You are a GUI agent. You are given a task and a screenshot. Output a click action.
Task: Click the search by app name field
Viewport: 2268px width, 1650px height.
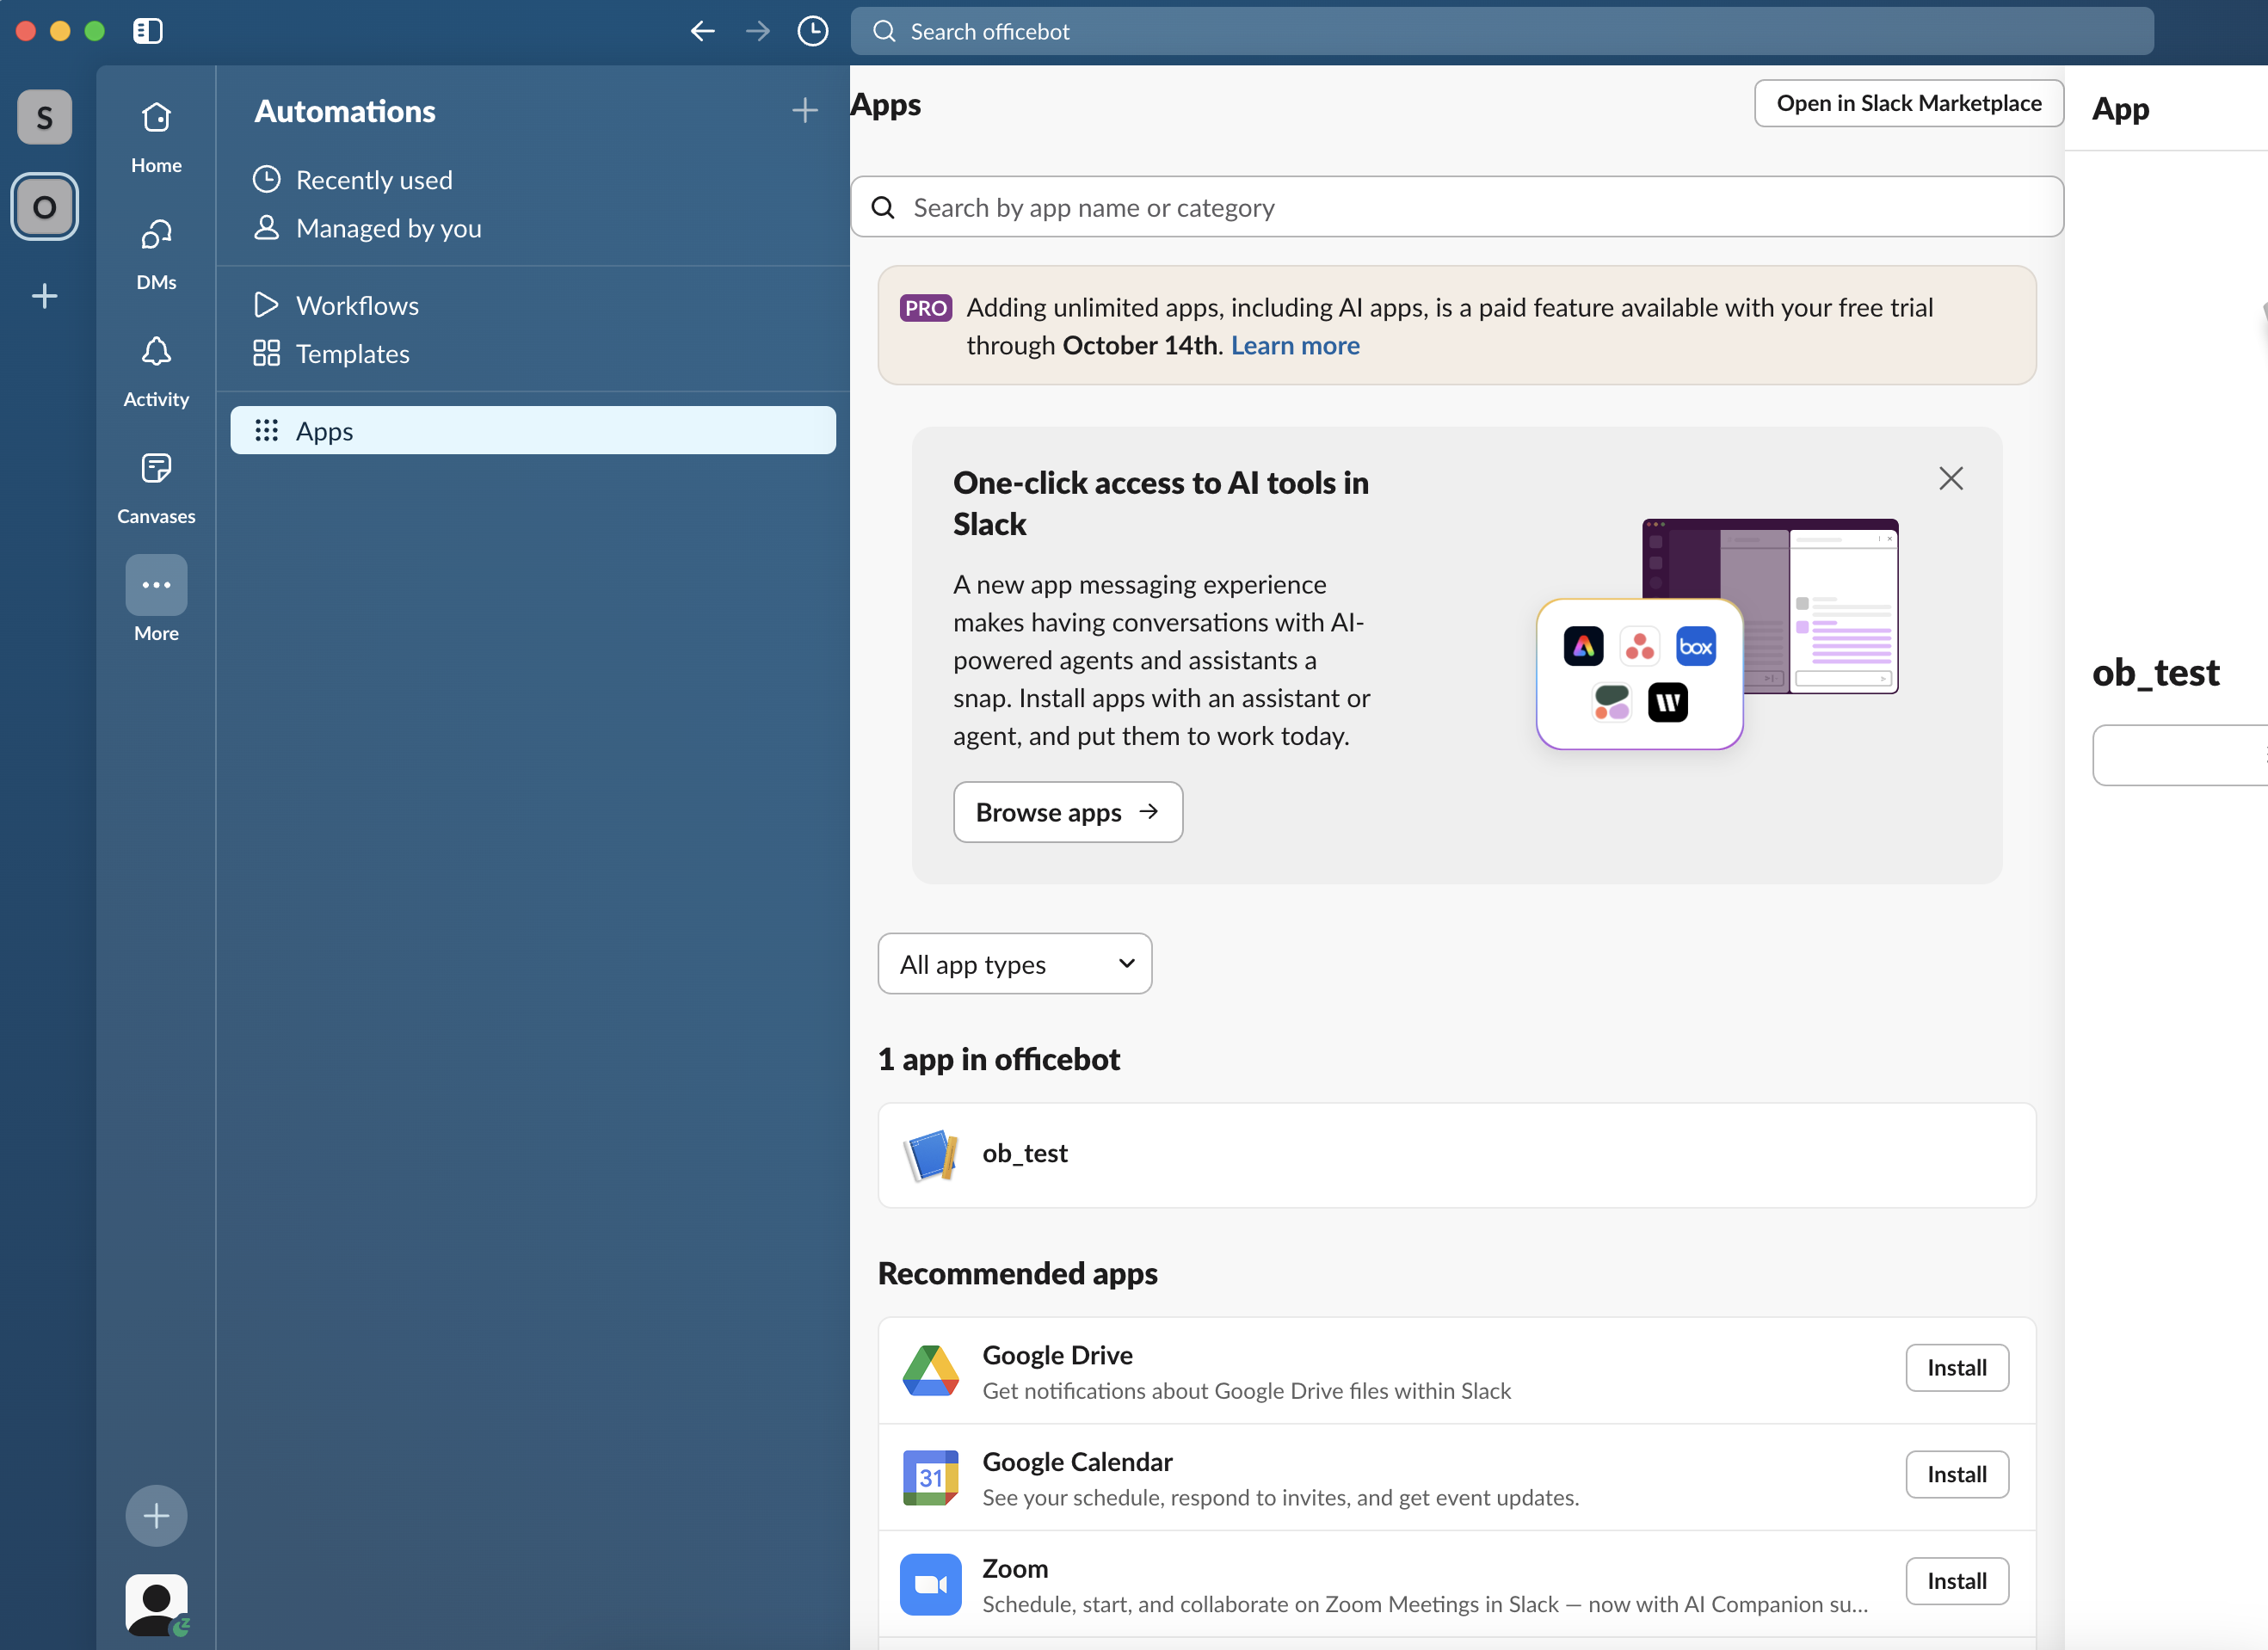tap(1456, 207)
